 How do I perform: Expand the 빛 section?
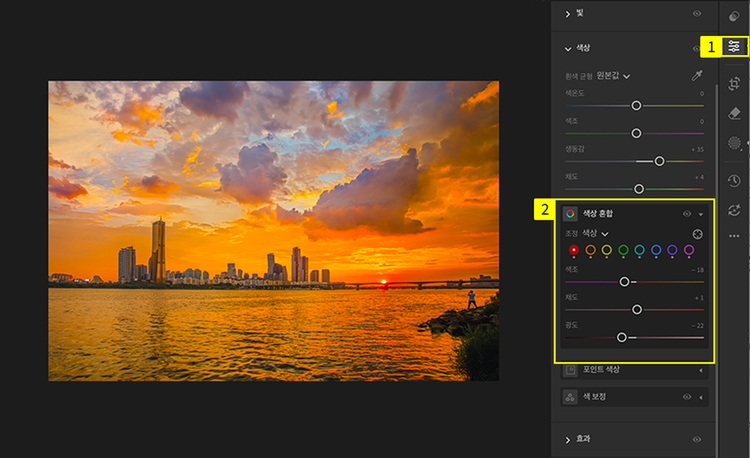pyautogui.click(x=568, y=14)
